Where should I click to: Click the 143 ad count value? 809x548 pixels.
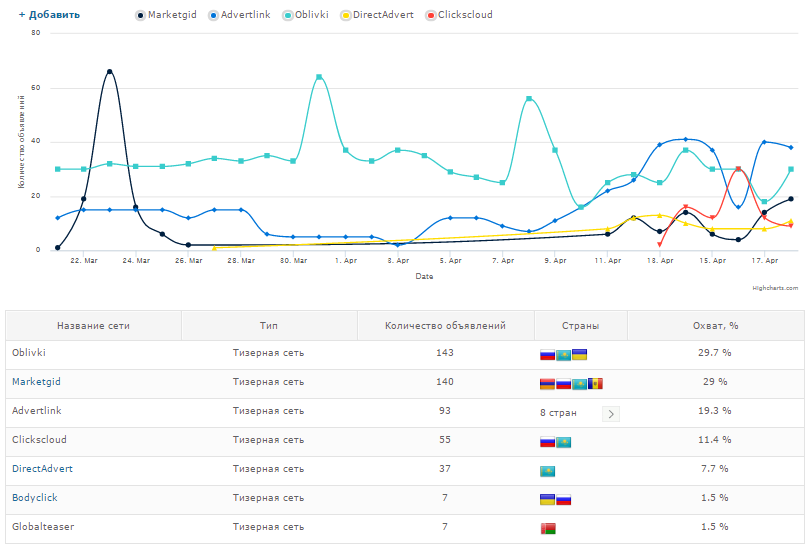click(x=445, y=353)
